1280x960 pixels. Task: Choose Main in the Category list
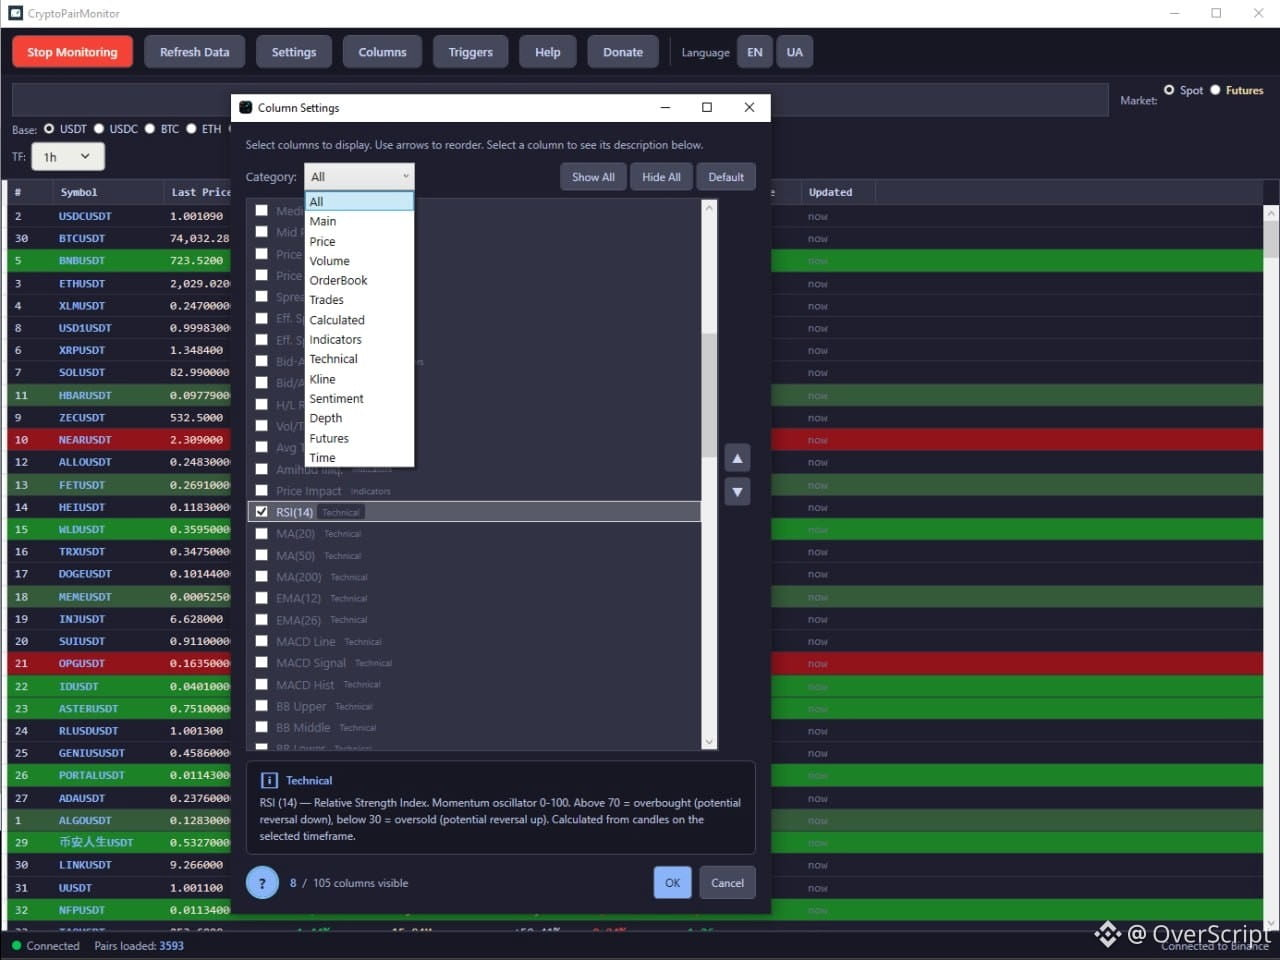[360, 221]
